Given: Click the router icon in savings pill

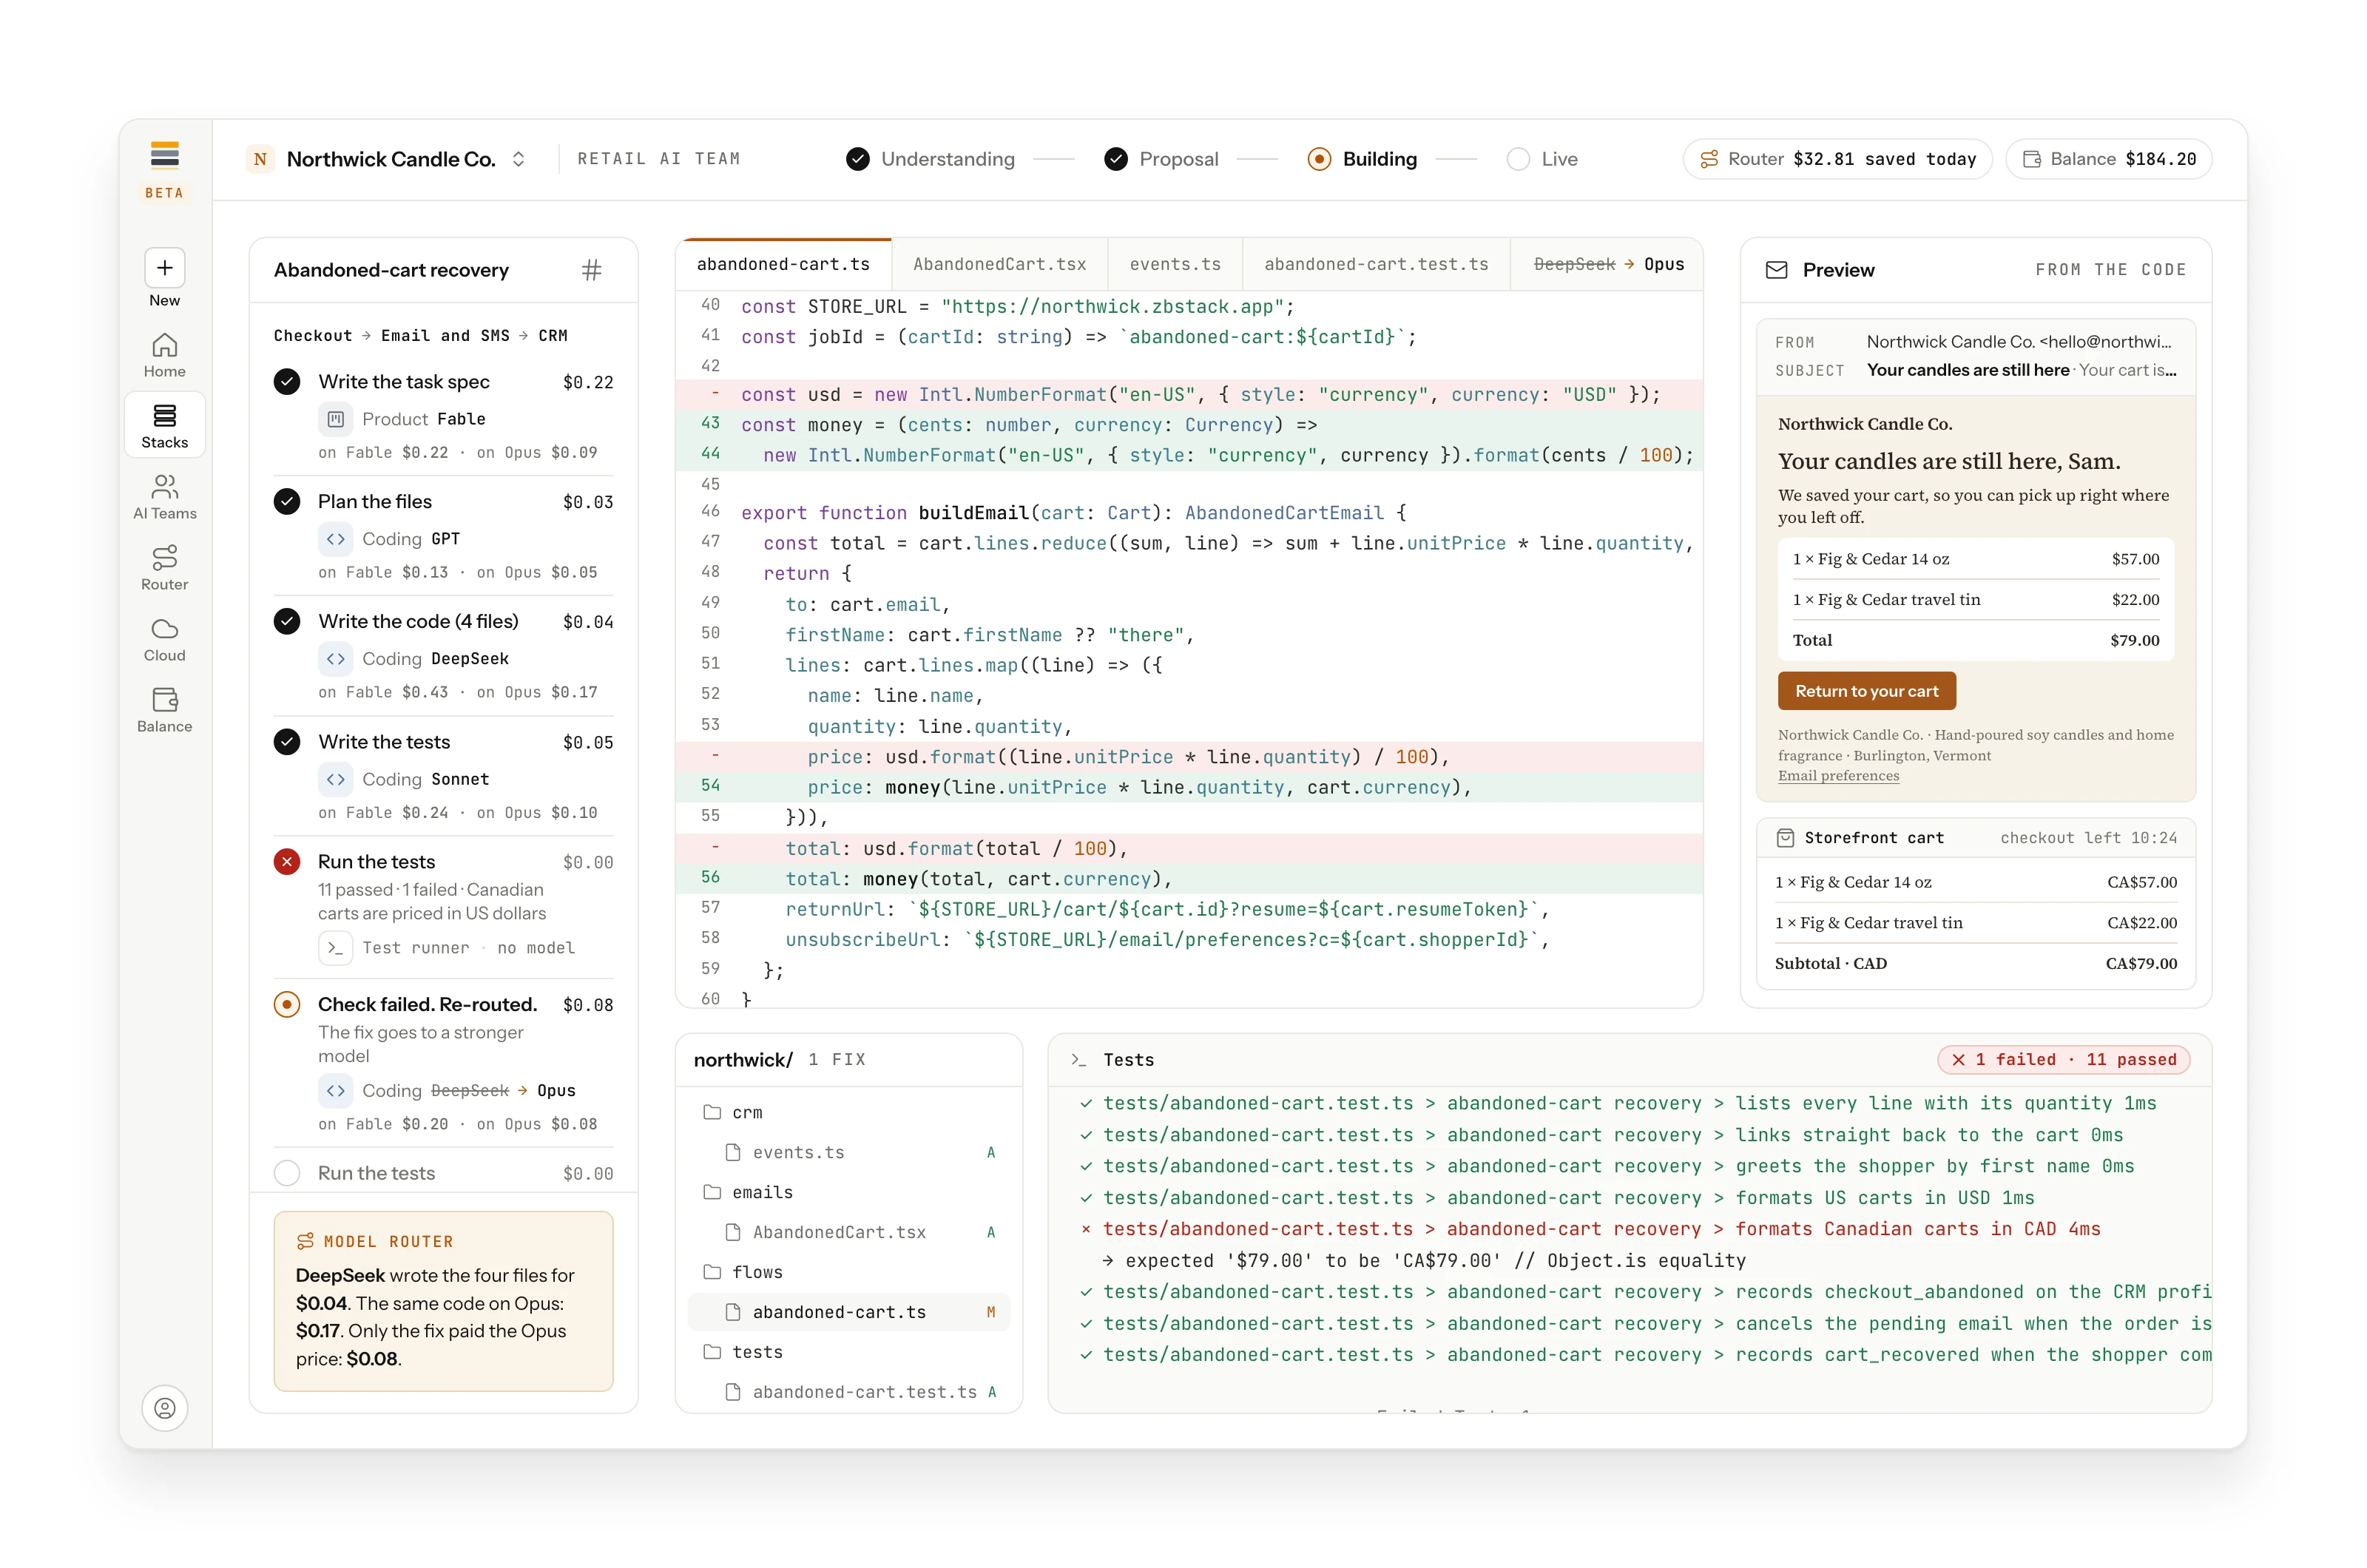Looking at the screenshot, I should coord(1709,159).
